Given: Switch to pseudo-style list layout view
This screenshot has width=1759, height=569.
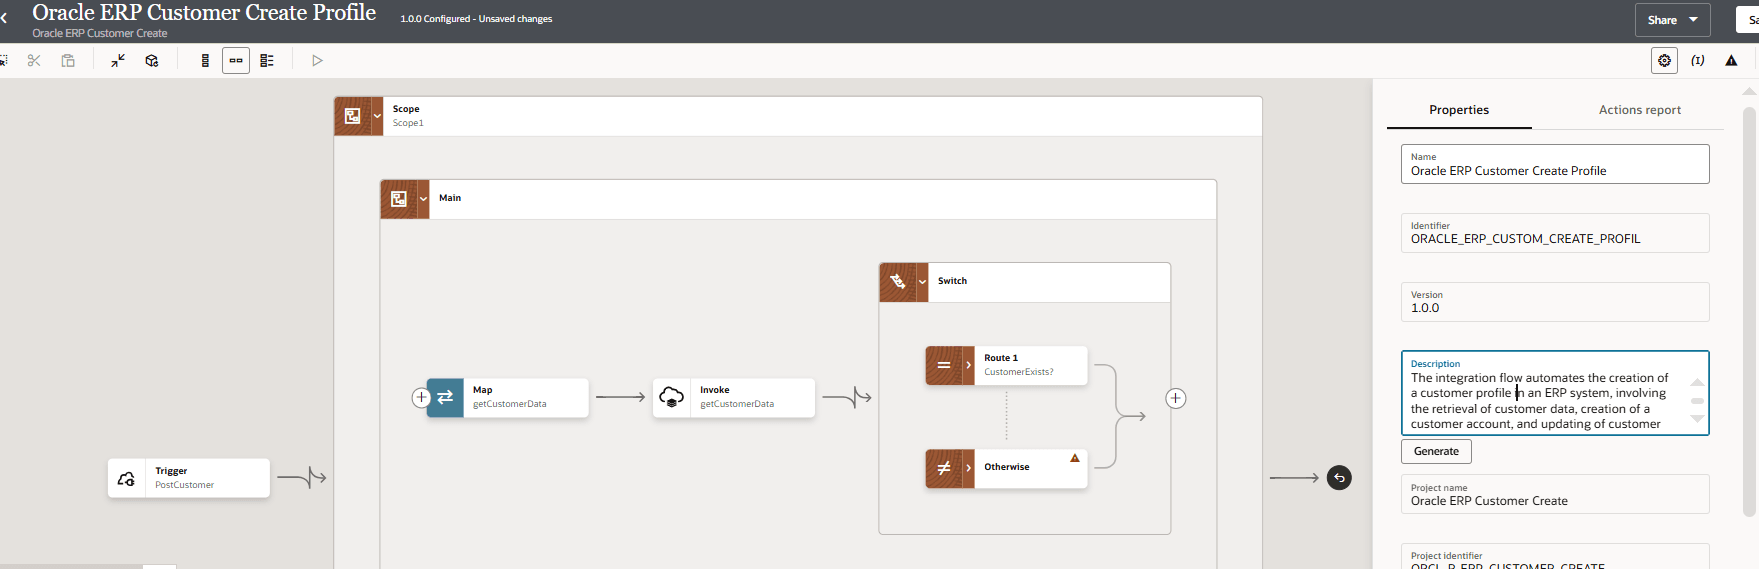Looking at the screenshot, I should tap(267, 61).
